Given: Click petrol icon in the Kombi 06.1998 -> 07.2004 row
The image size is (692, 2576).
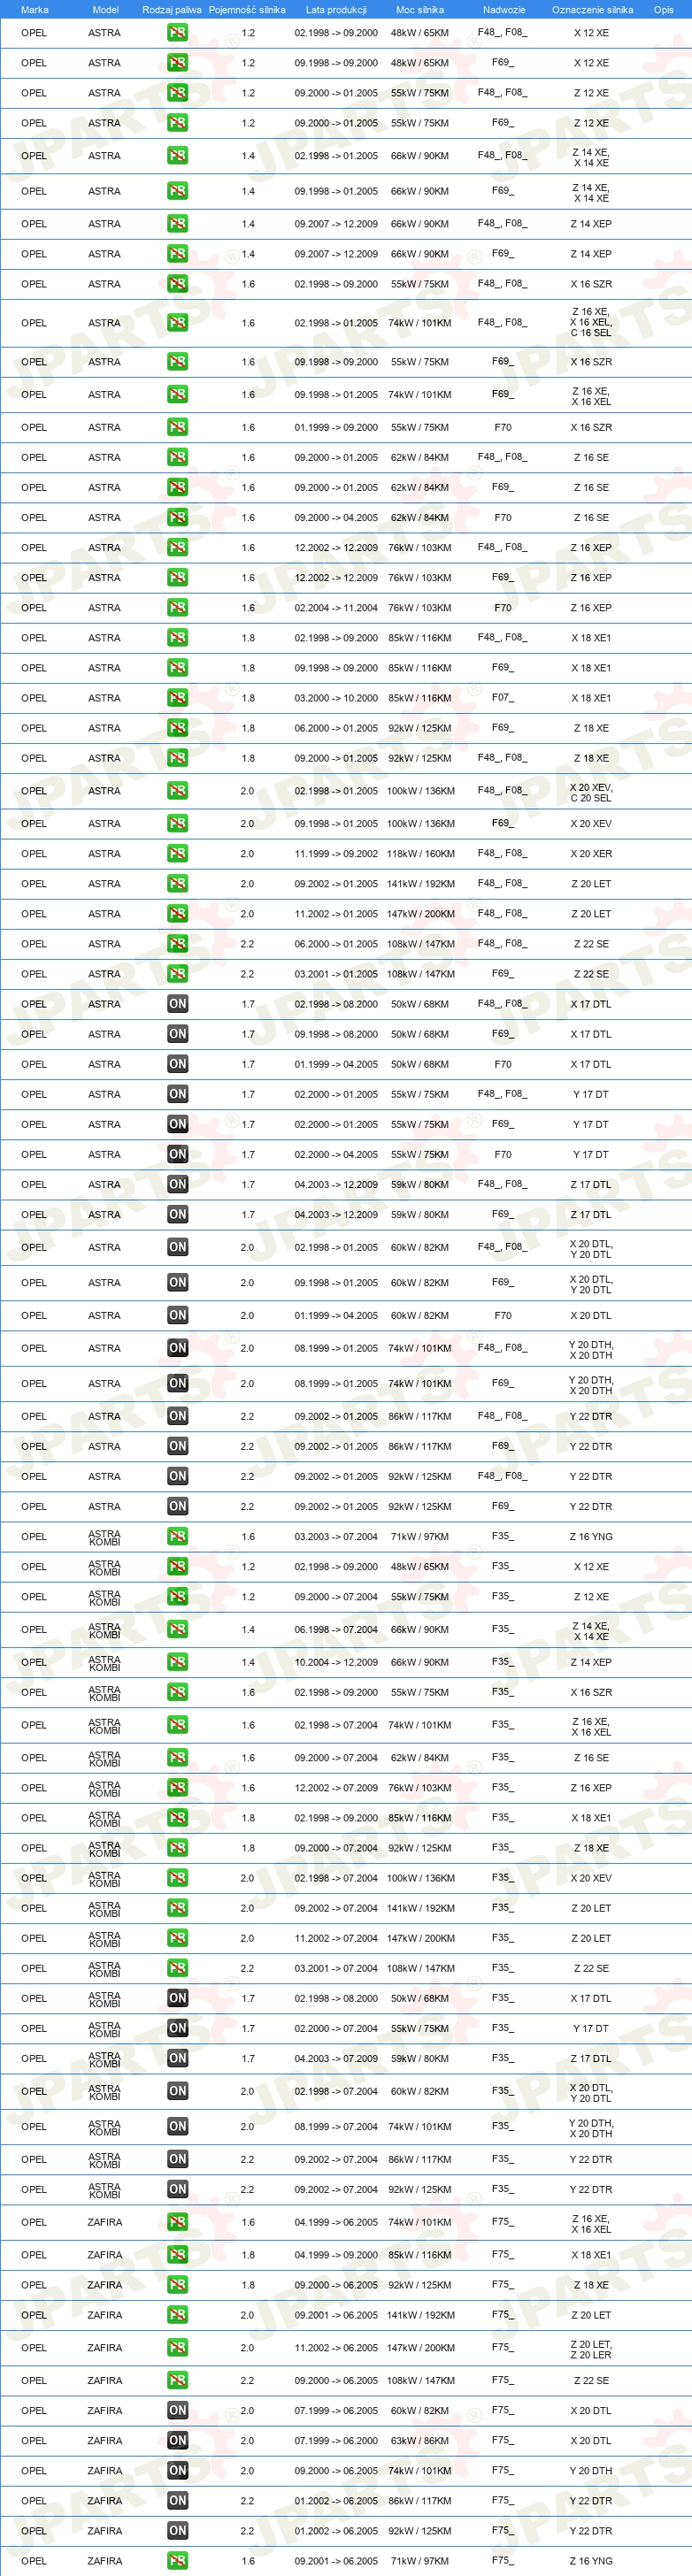Looking at the screenshot, I should tap(177, 1629).
